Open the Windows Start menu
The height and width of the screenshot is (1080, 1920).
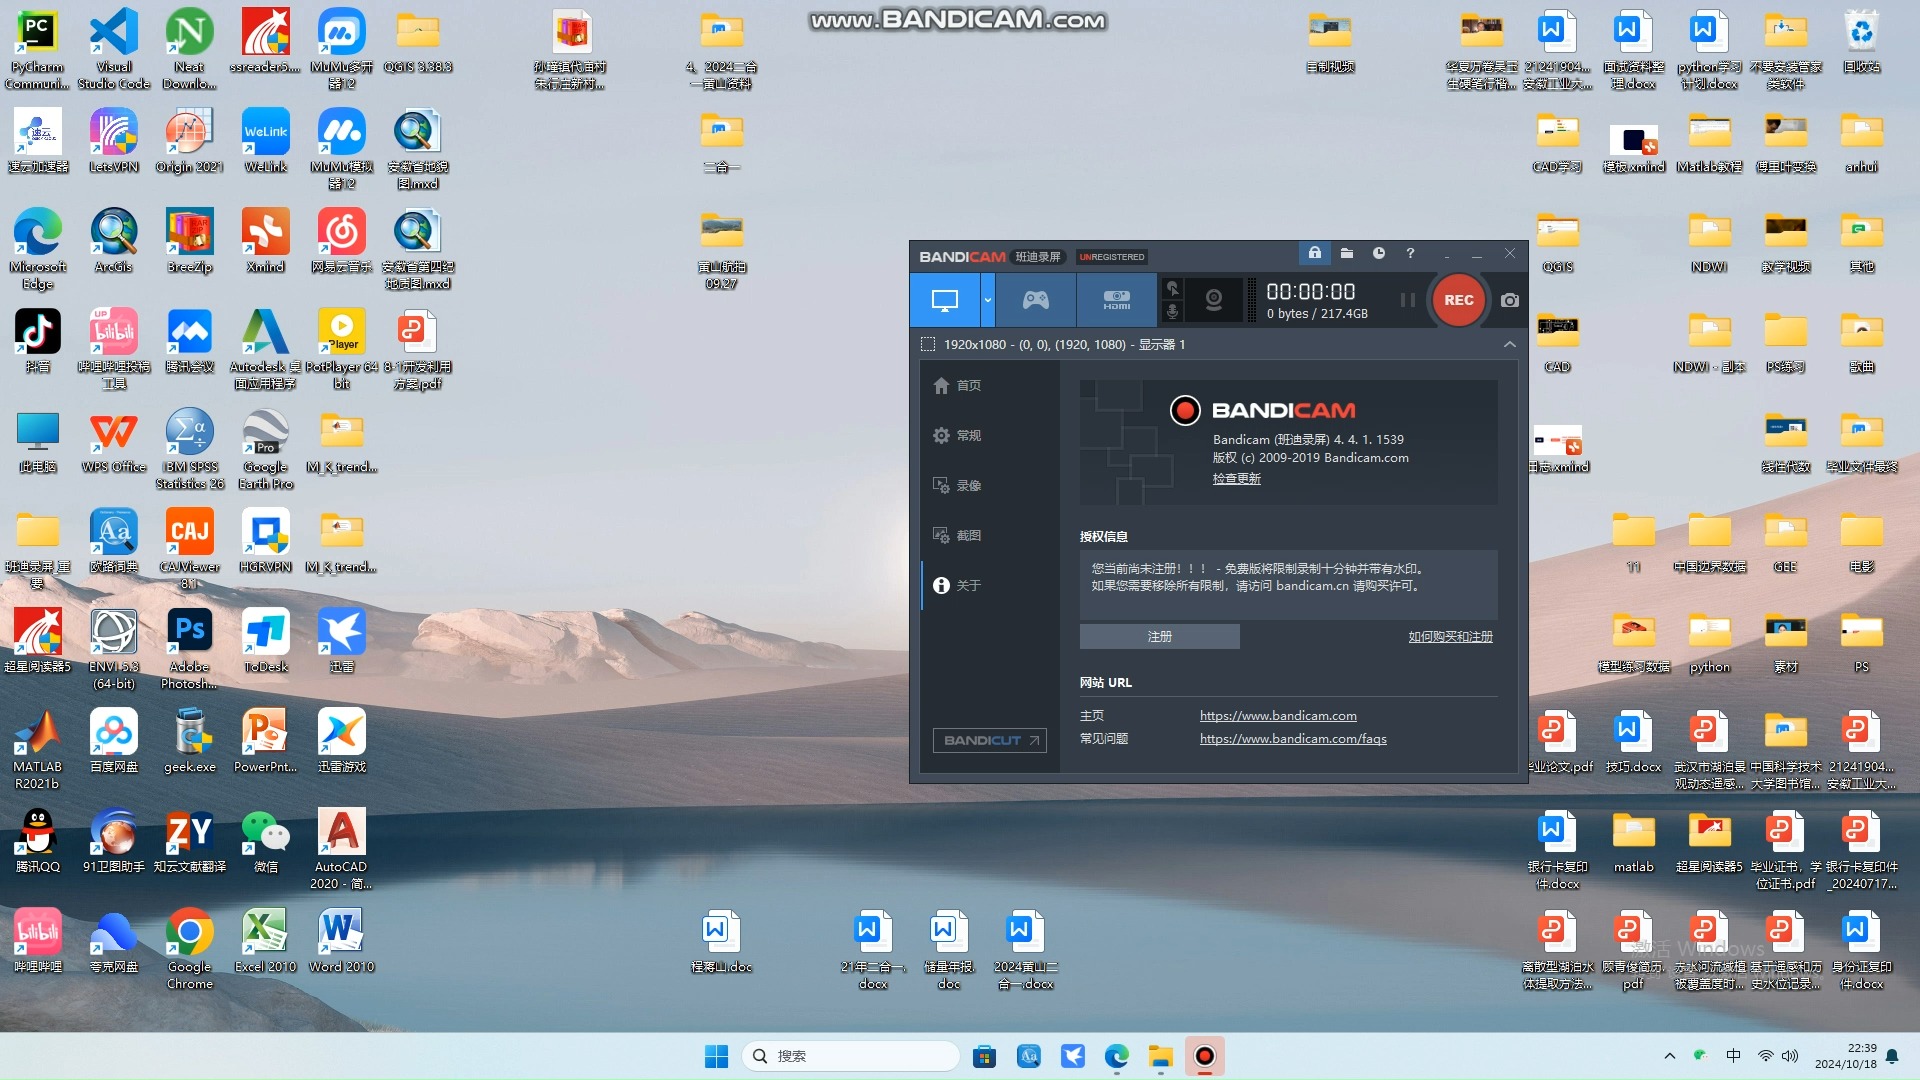click(716, 1056)
